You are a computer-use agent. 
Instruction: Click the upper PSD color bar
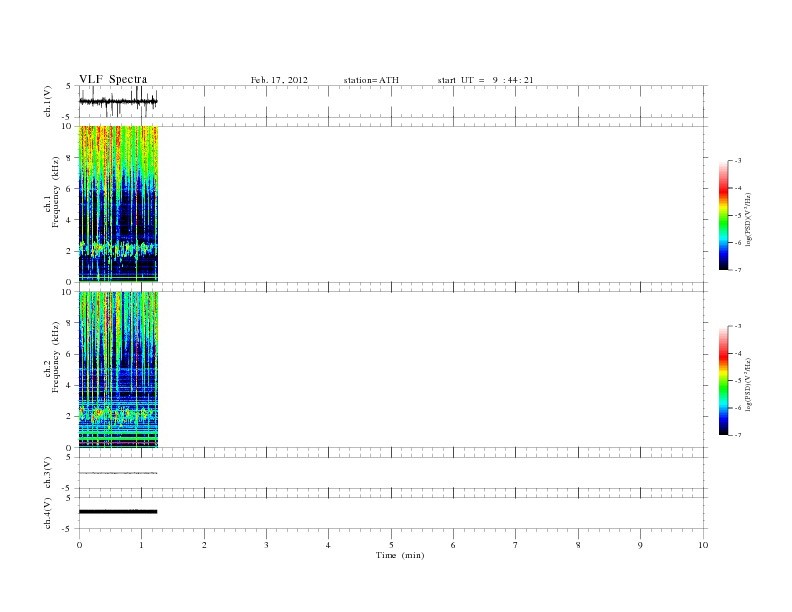click(724, 215)
